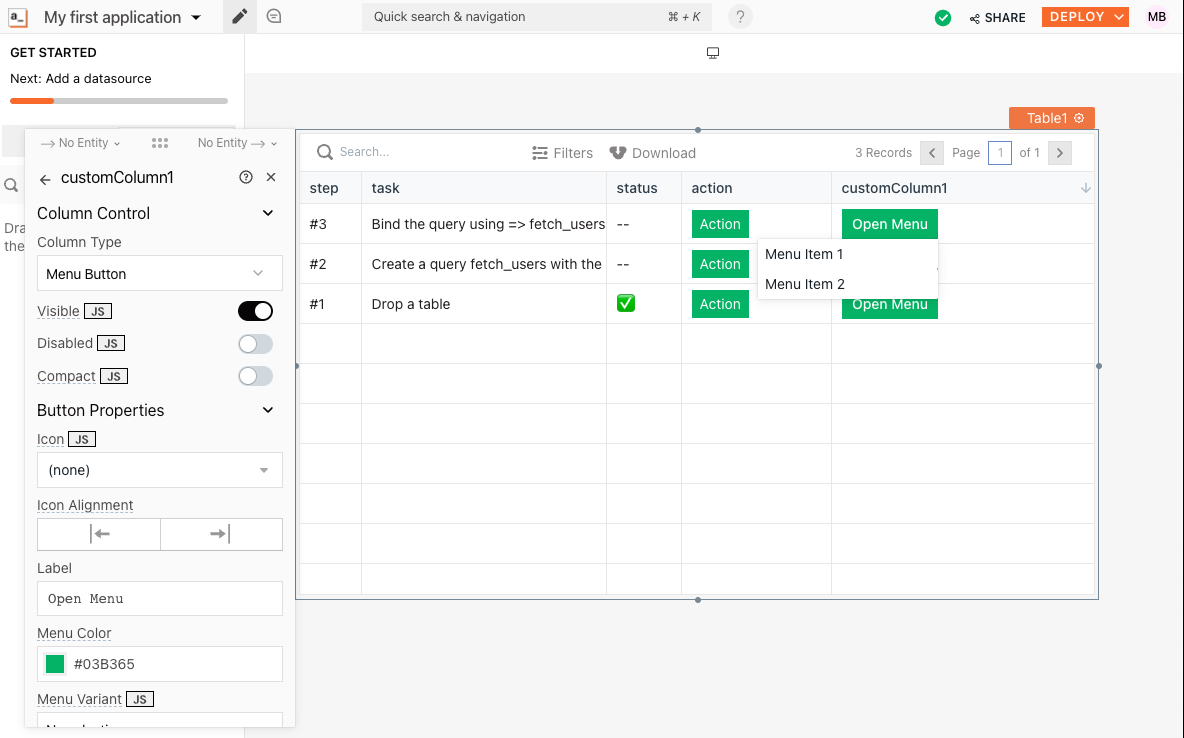The height and width of the screenshot is (738, 1184).
Task: Click the Appsmith logo icon
Action: (17, 17)
